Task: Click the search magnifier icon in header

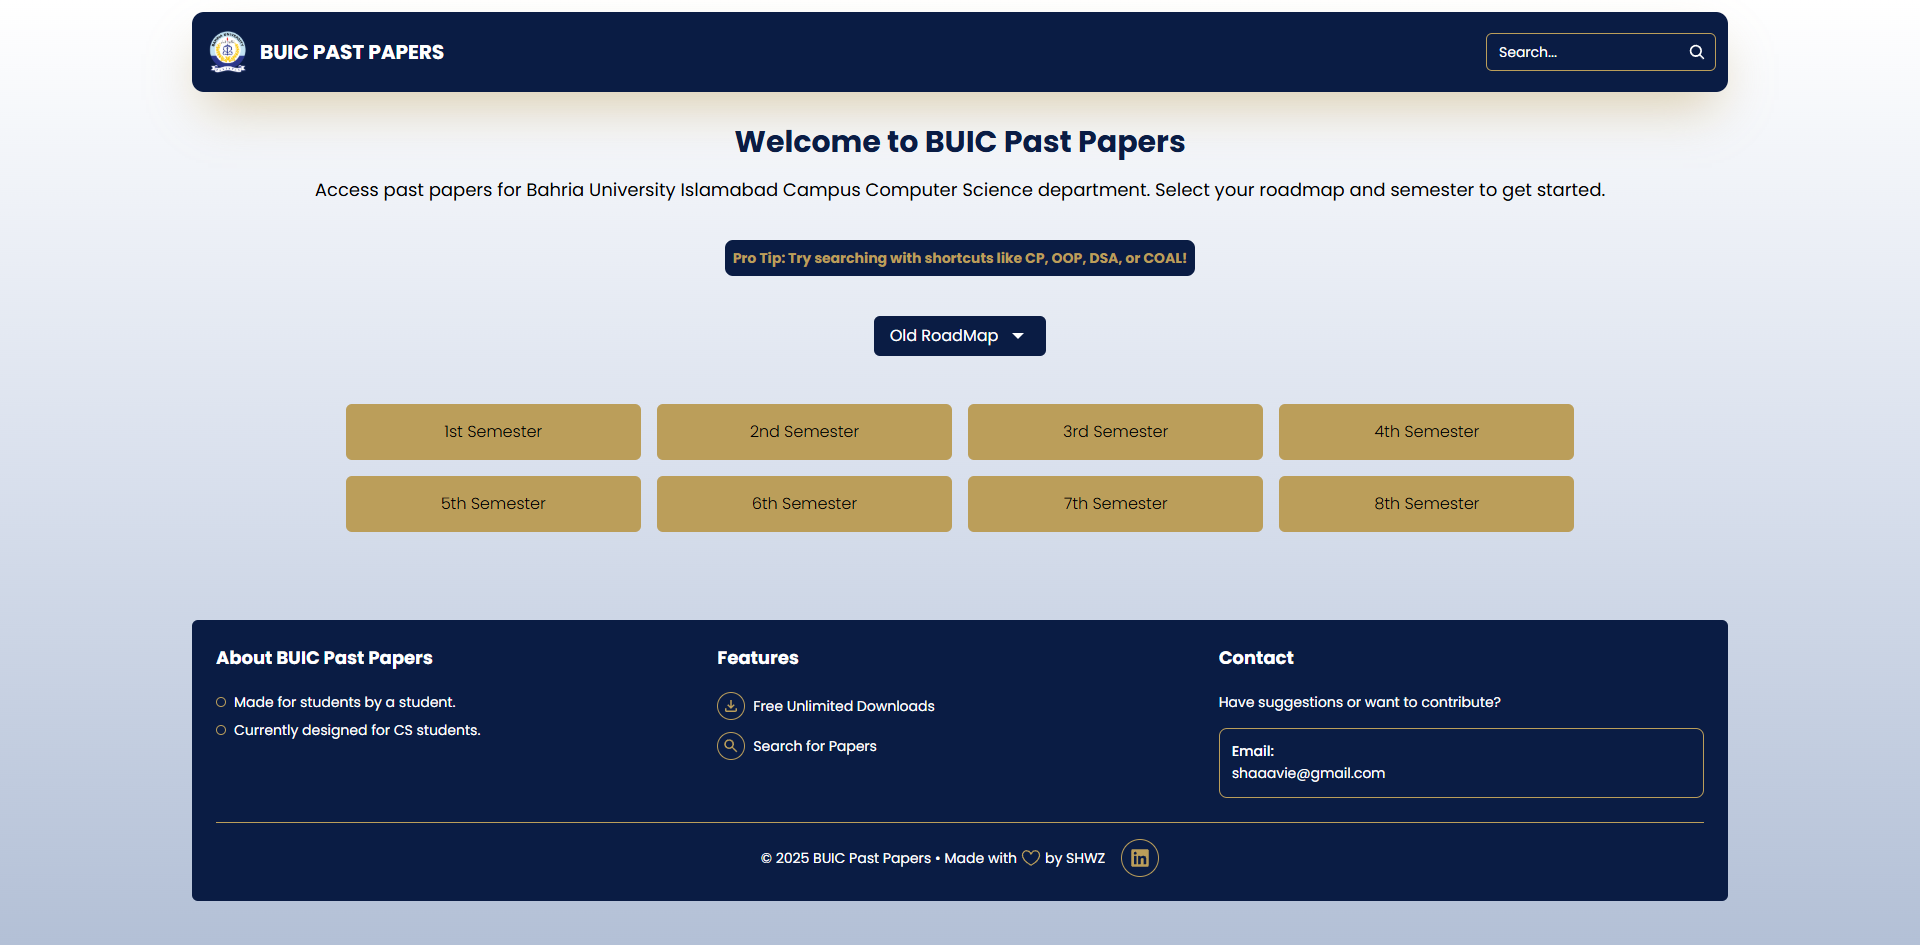Action: coord(1696,52)
